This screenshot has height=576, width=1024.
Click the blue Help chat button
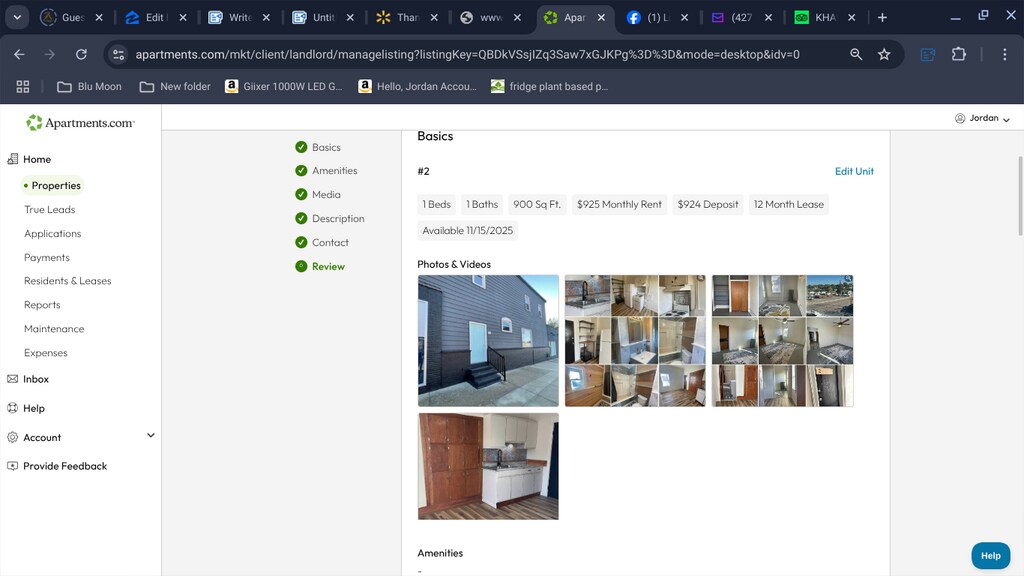tap(990, 555)
